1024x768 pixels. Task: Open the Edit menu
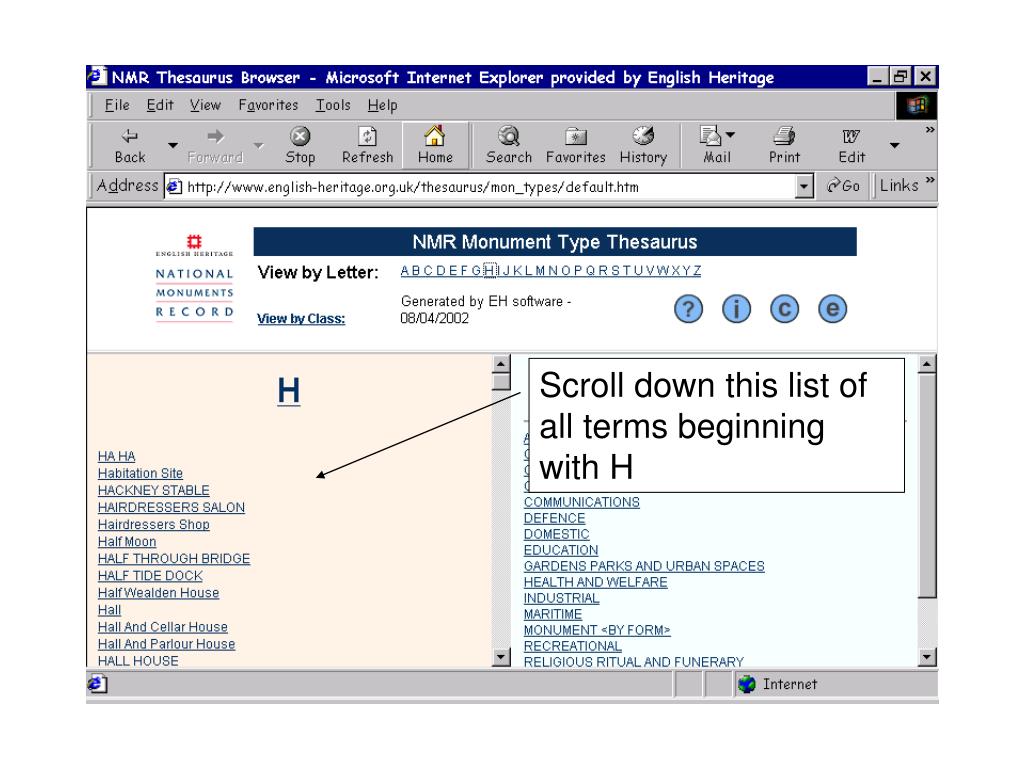coord(160,105)
